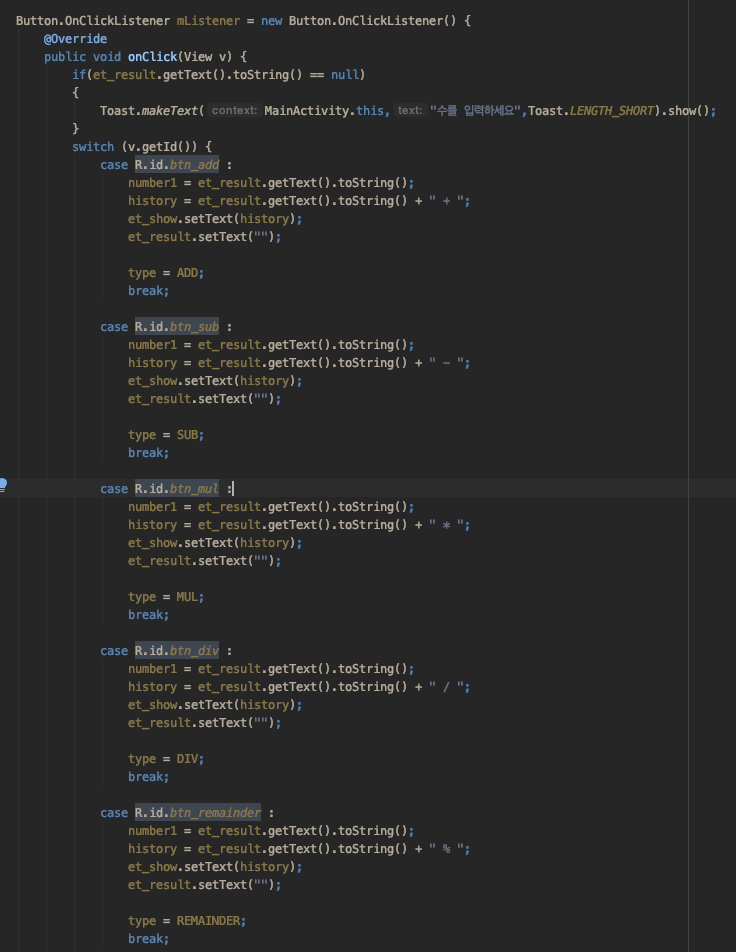Viewport: 736px width, 952px height.
Task: Click the R.id.btn_div case label
Action: [177, 651]
